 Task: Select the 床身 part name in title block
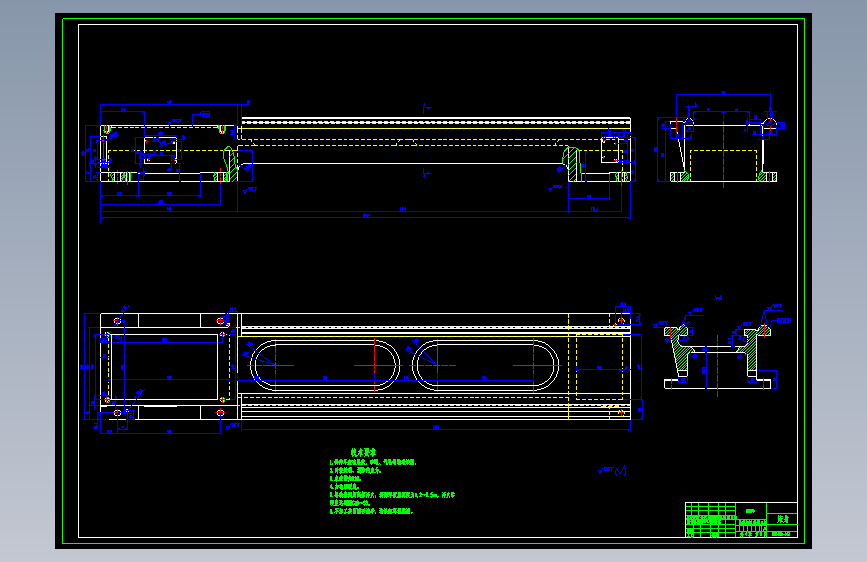click(x=783, y=519)
